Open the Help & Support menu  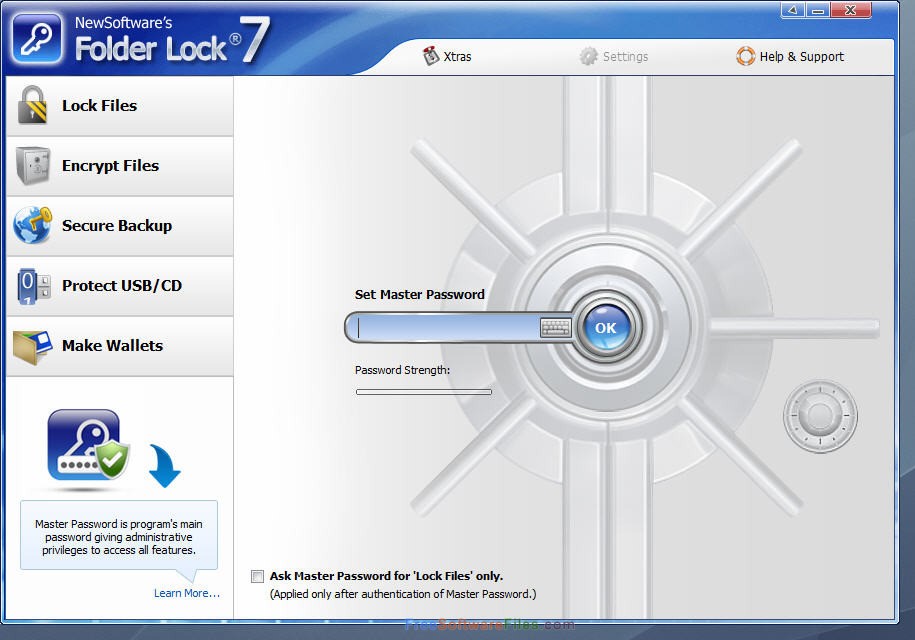(x=790, y=57)
